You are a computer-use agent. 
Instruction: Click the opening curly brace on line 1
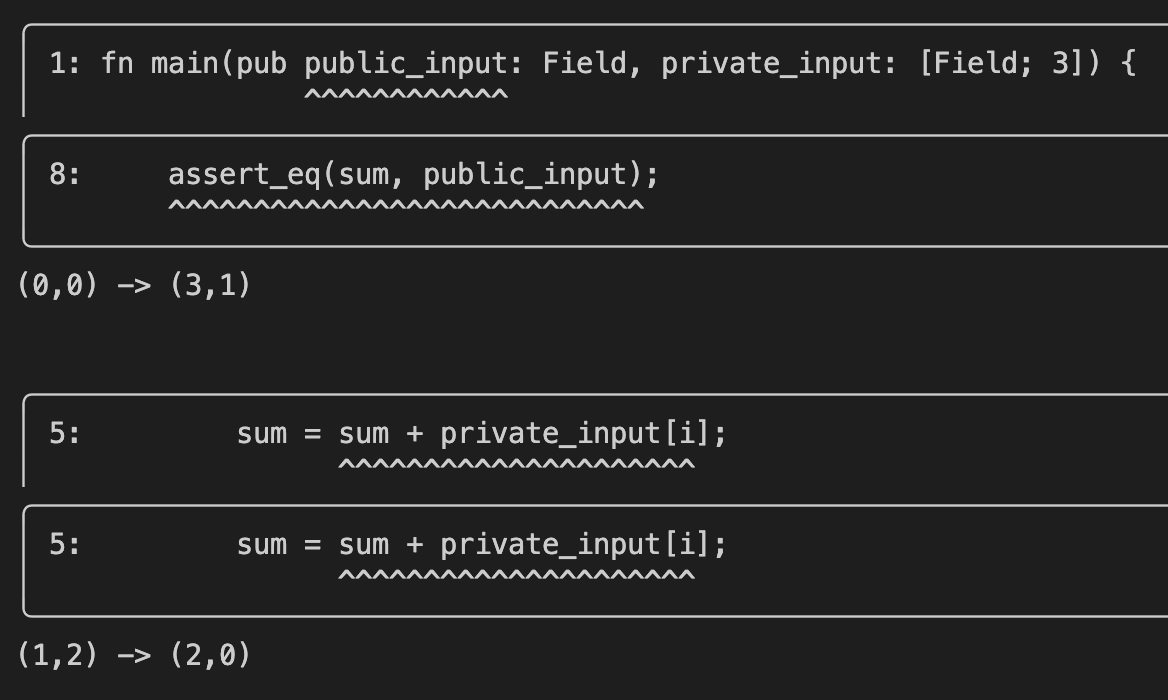1128,64
